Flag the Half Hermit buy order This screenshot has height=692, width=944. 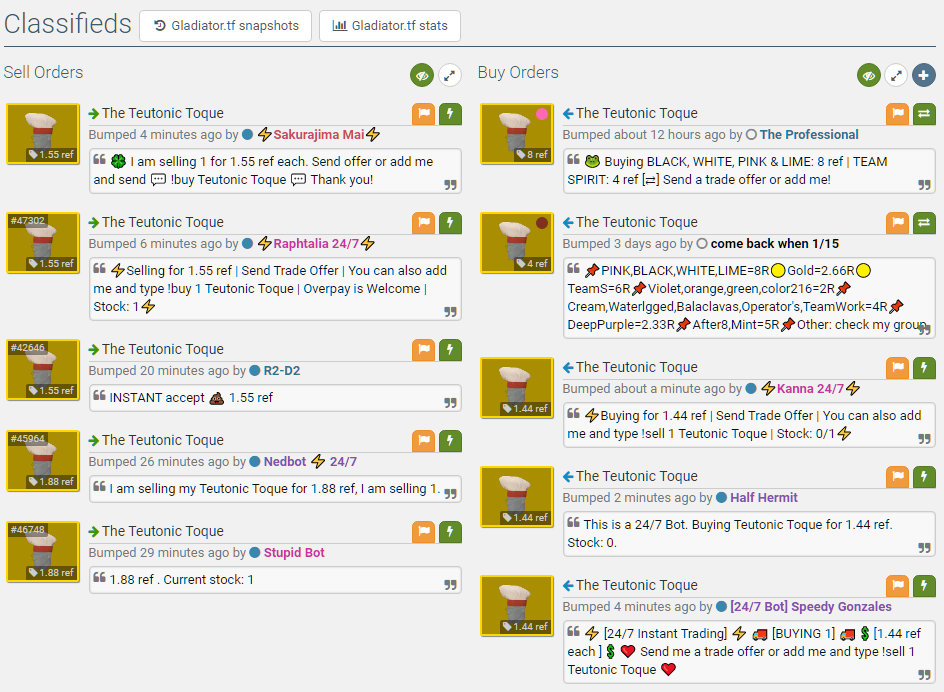[x=898, y=477]
